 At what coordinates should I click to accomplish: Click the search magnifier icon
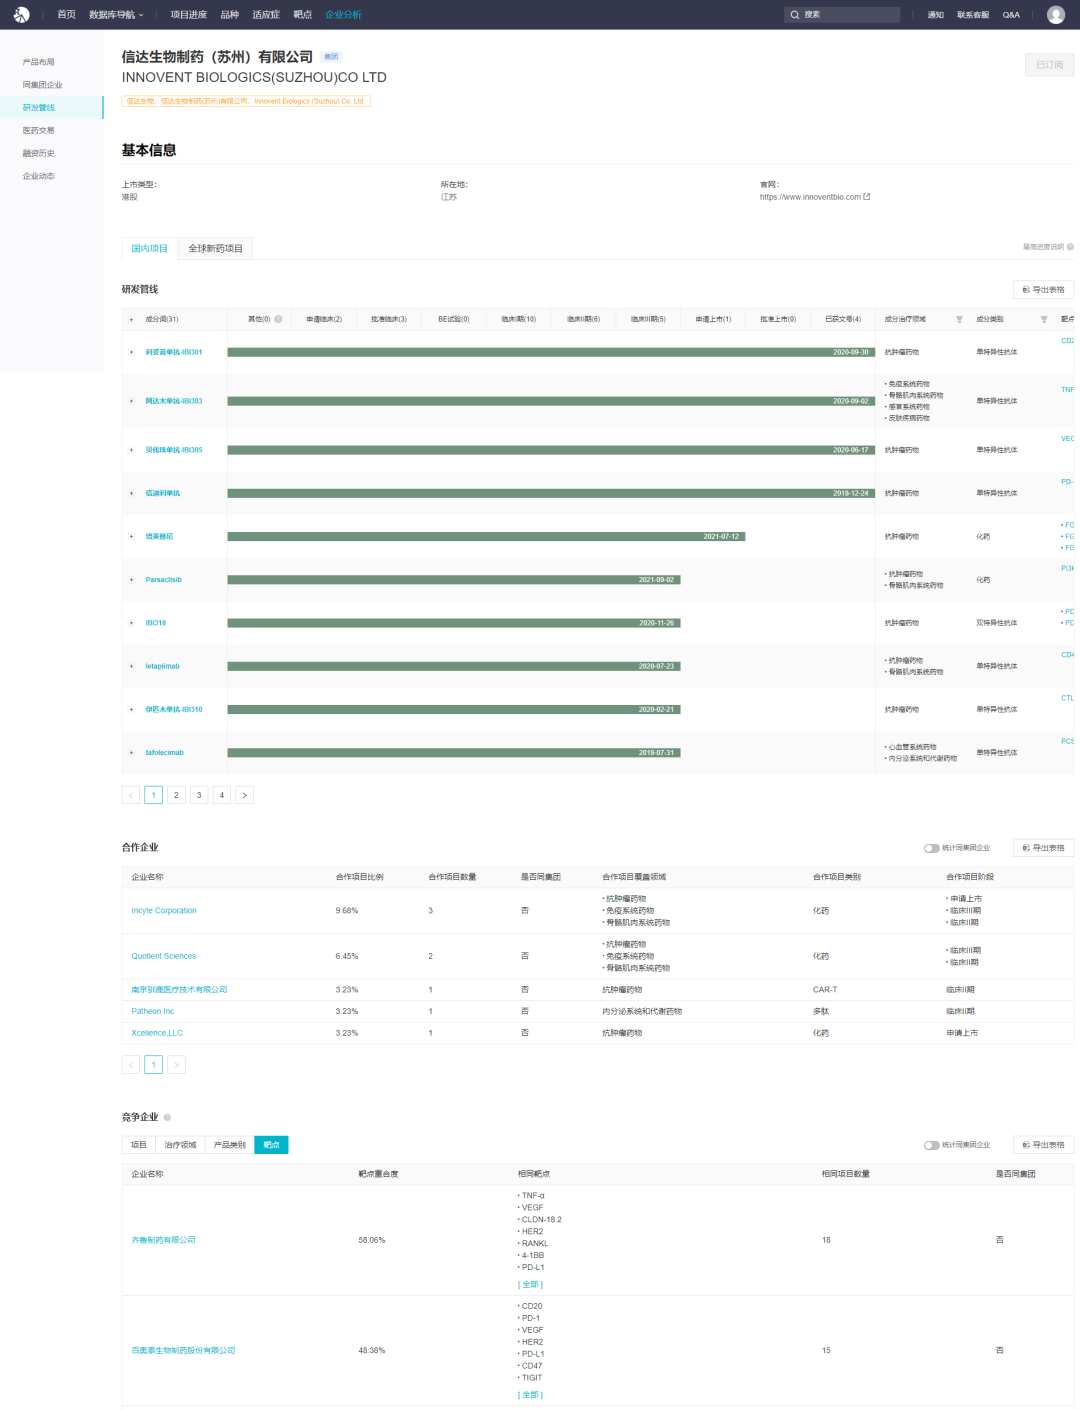point(795,15)
